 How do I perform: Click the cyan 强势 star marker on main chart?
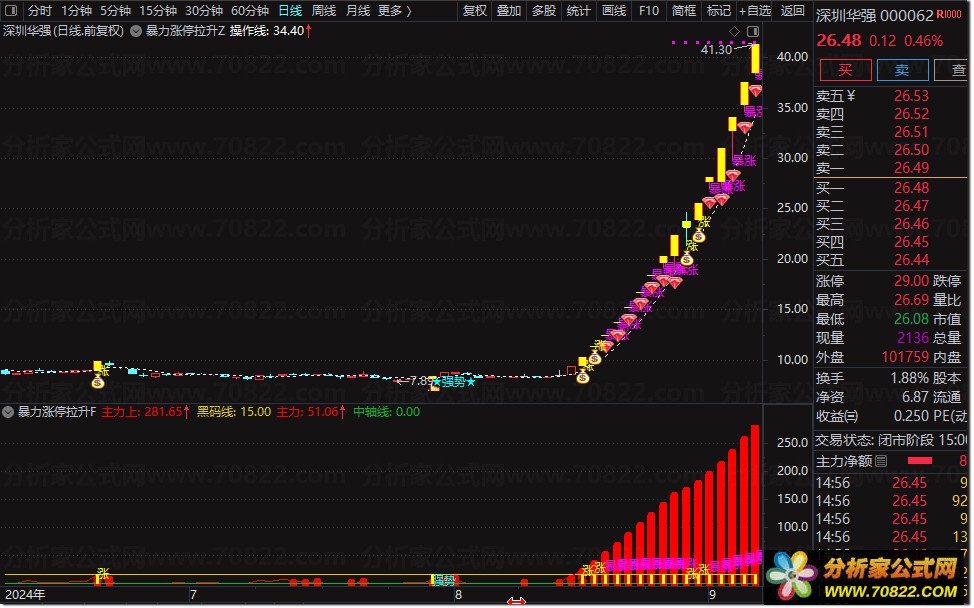pos(455,382)
